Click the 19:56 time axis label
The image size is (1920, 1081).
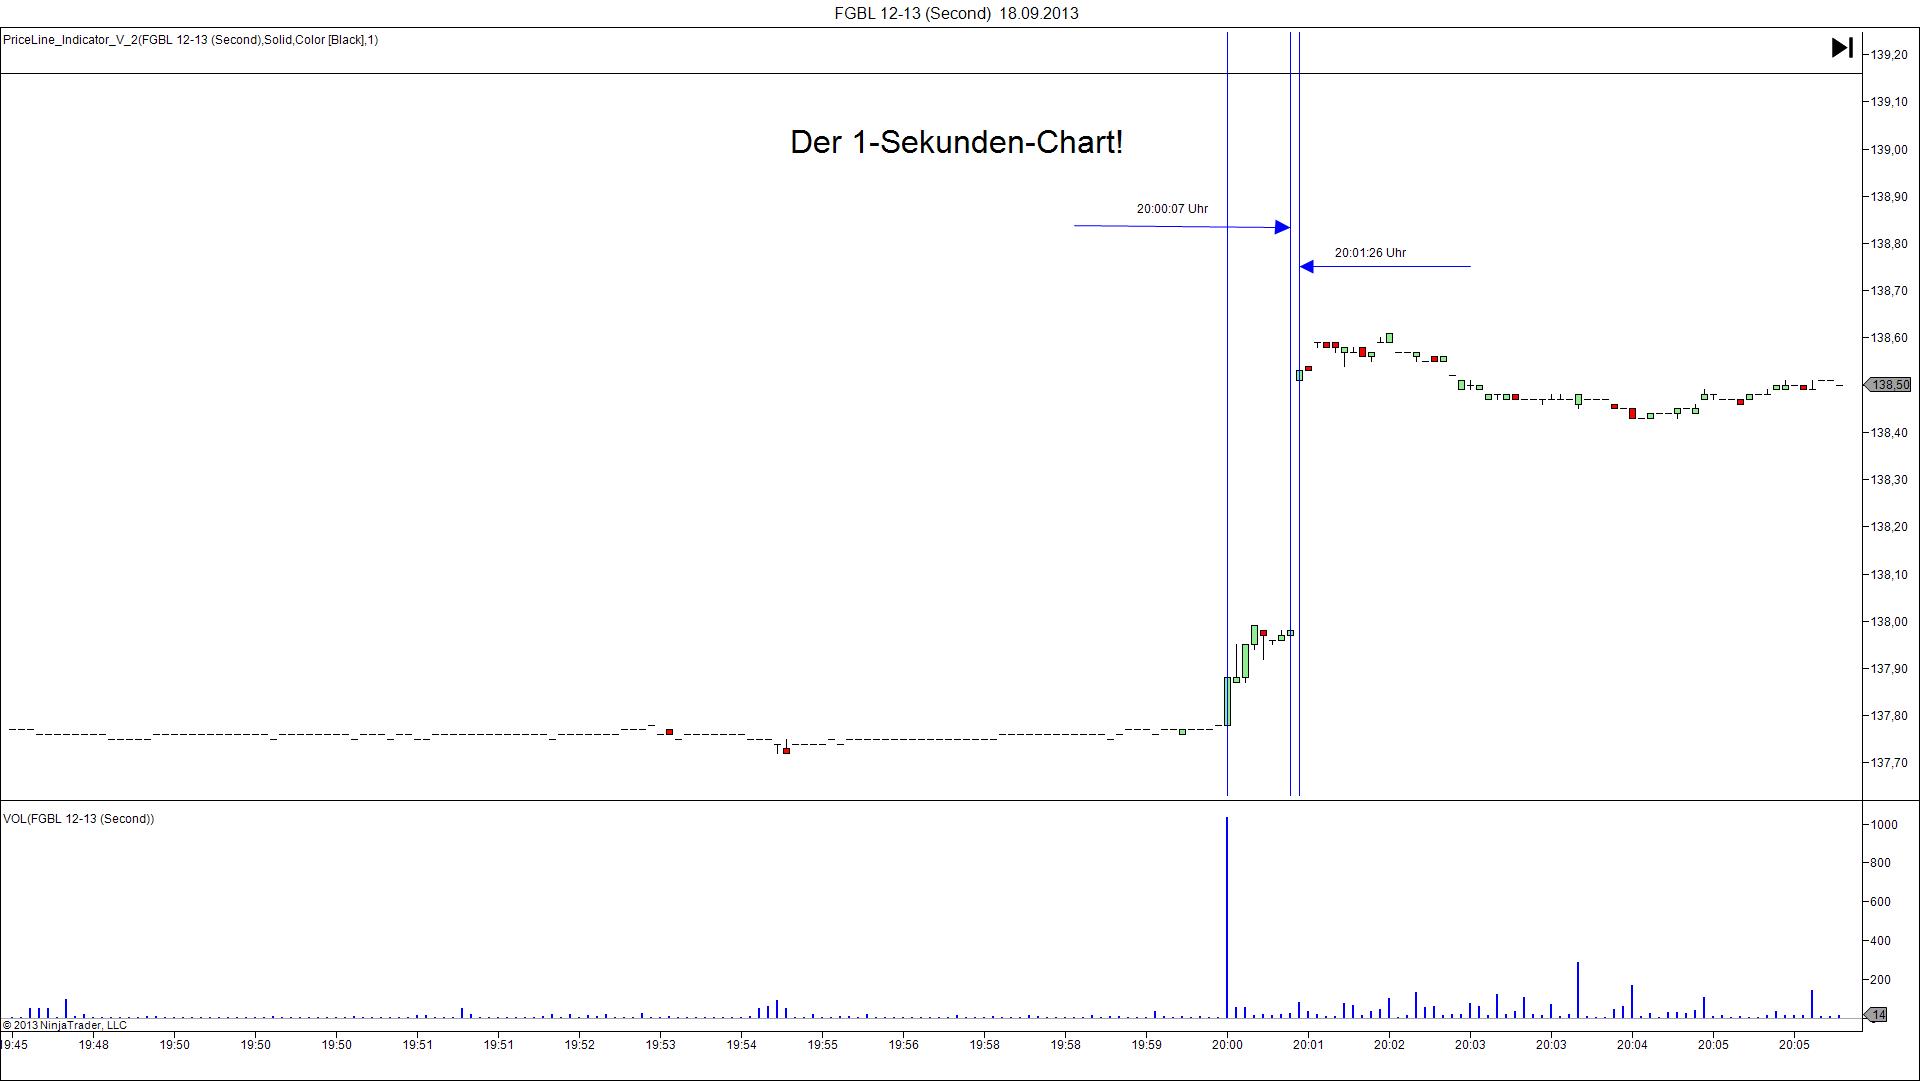point(903,1045)
